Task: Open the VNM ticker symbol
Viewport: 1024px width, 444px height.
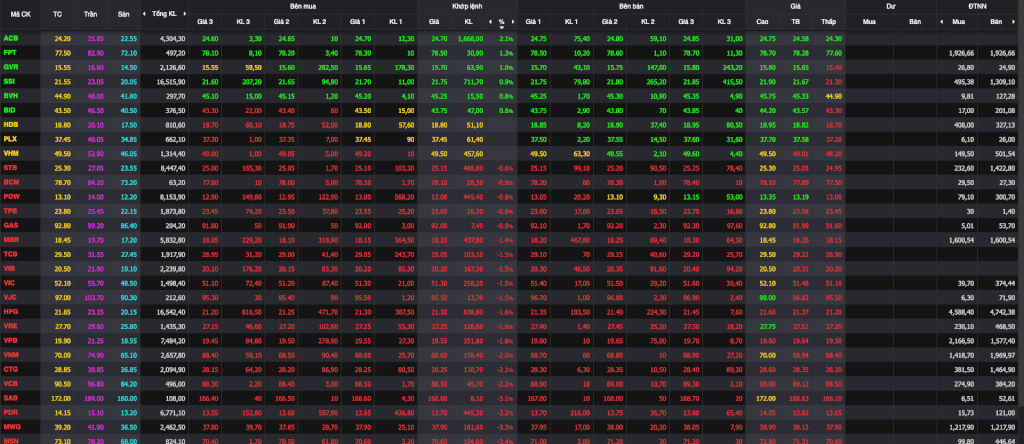Action: tap(10, 354)
